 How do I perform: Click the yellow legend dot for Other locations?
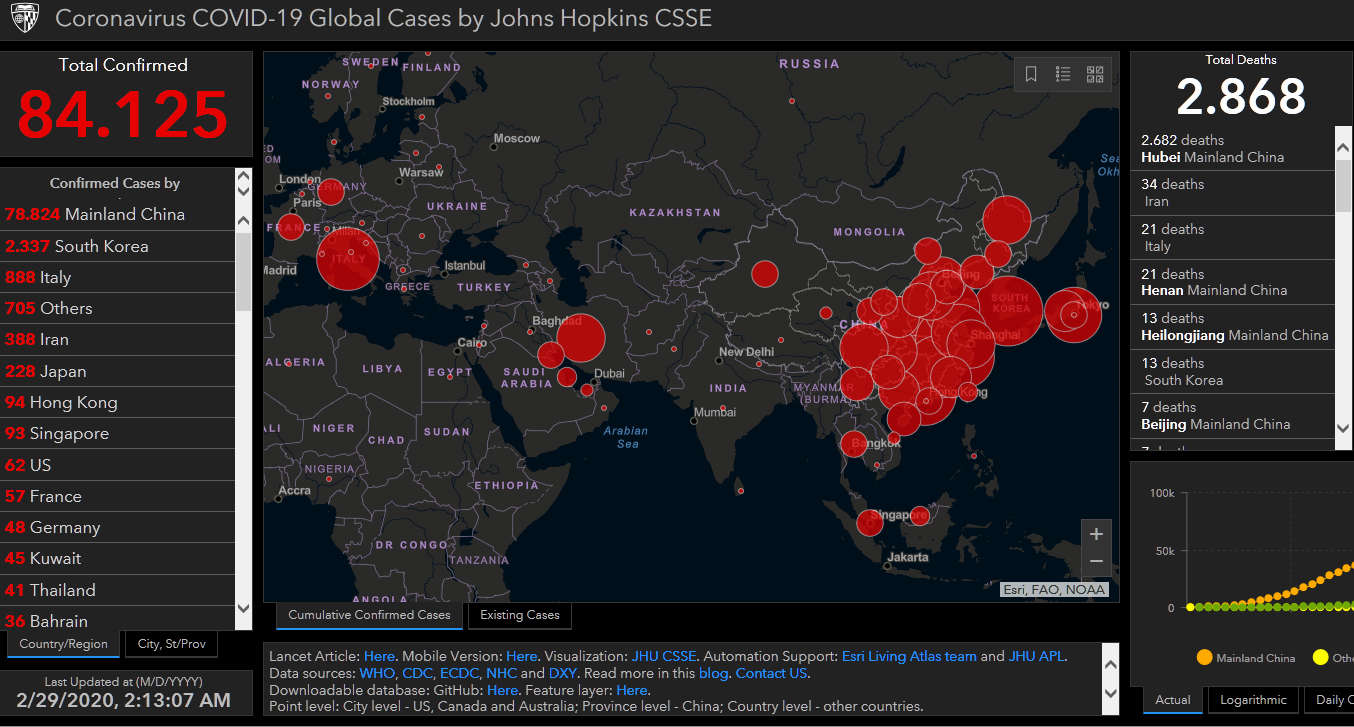tap(1320, 657)
